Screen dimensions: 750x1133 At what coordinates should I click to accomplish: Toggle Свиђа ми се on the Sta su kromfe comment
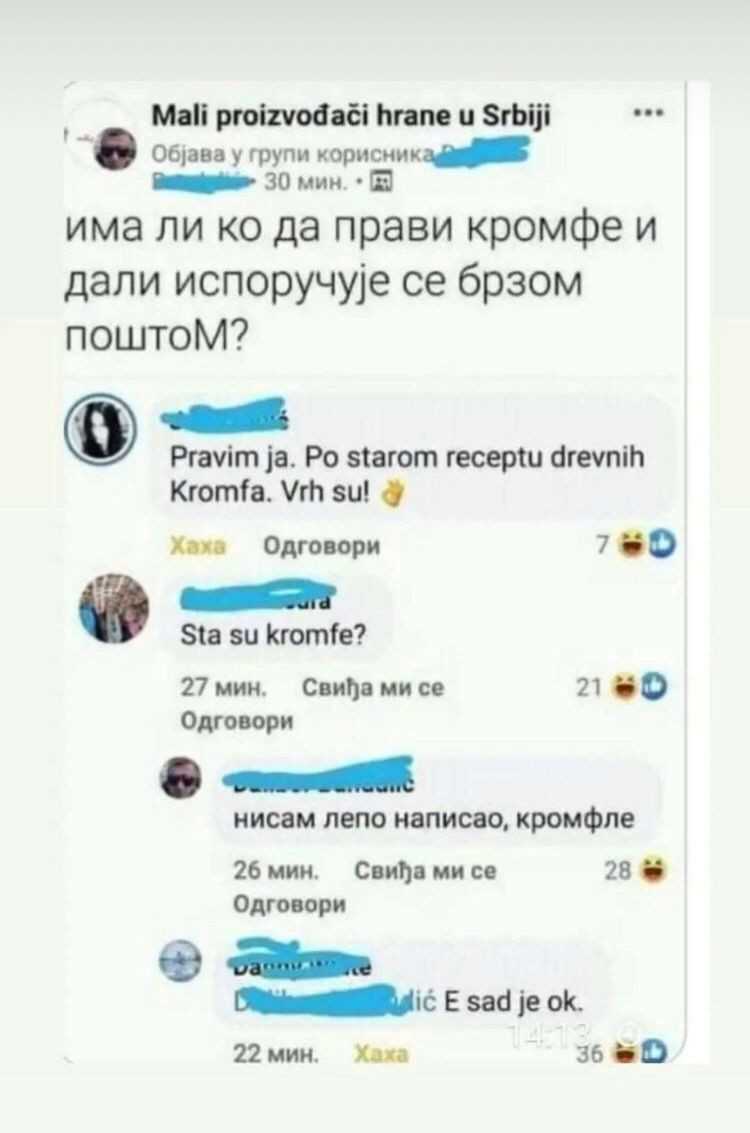pyautogui.click(x=372, y=688)
